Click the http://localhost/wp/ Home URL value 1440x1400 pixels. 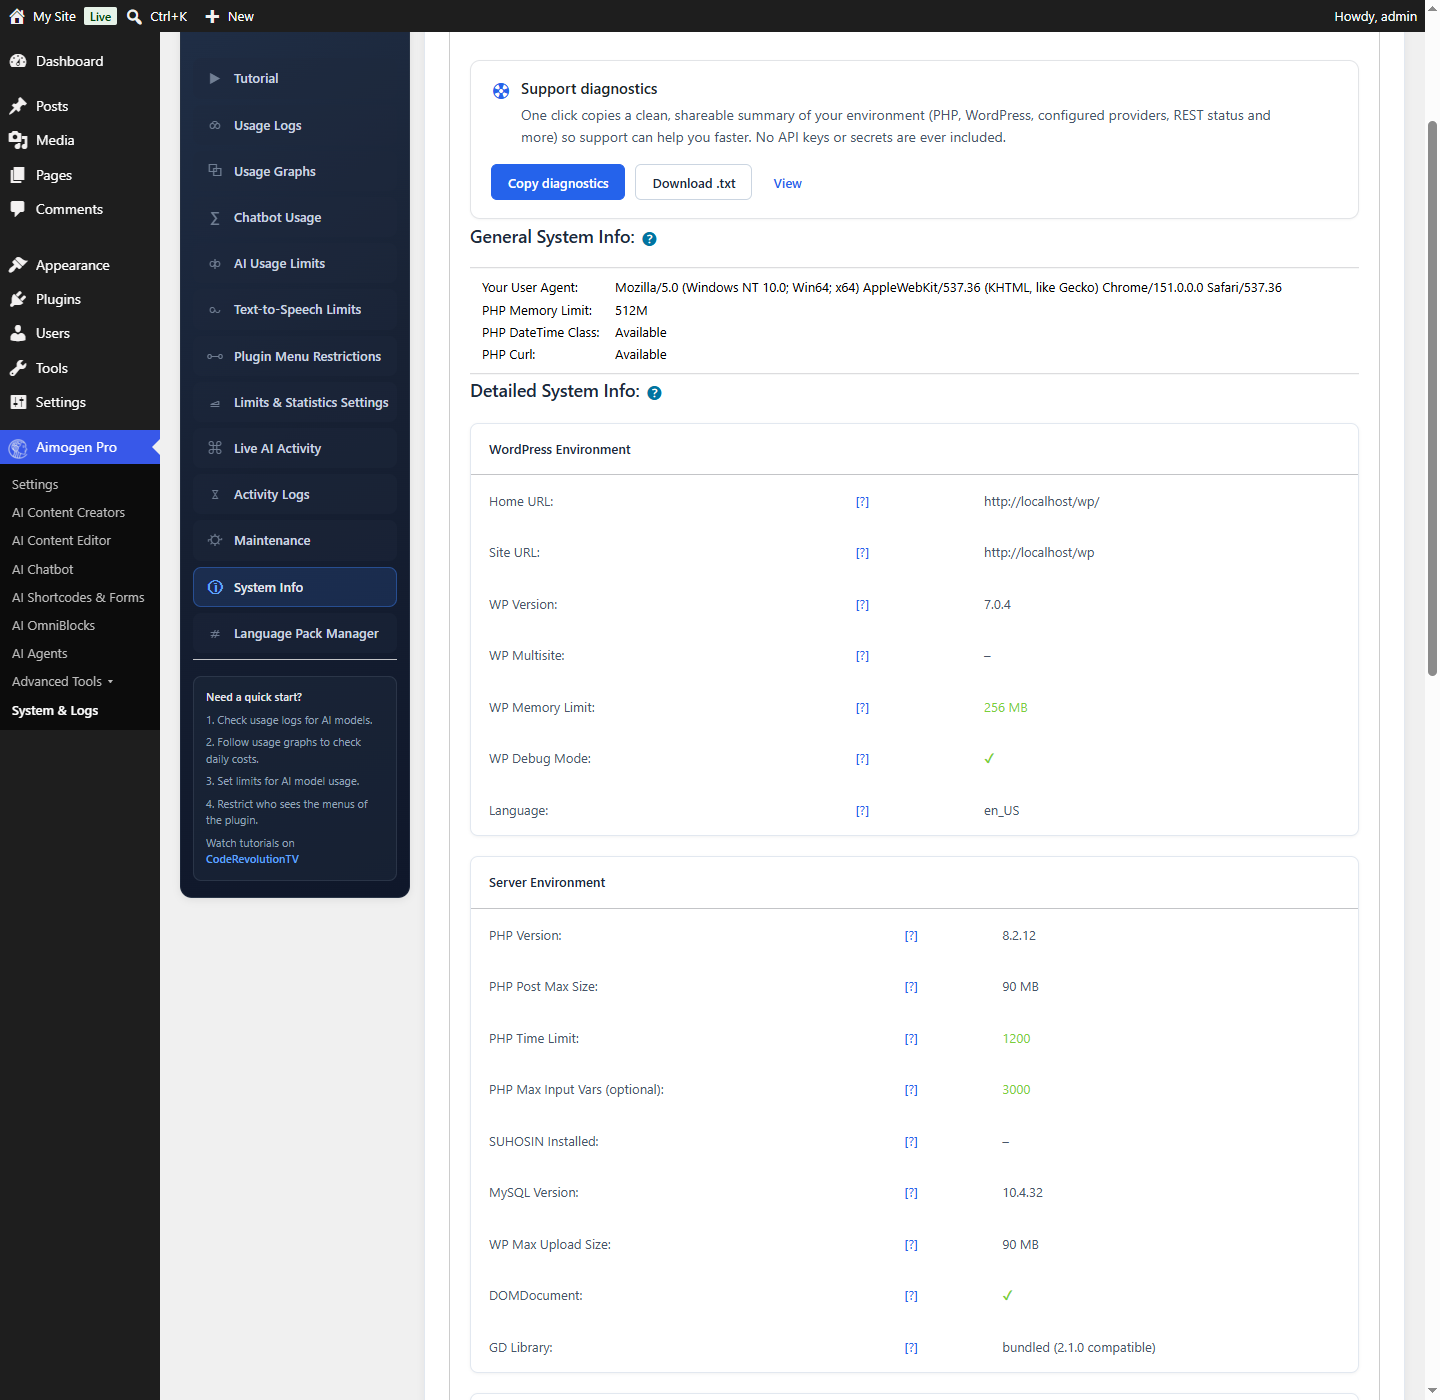[x=1041, y=502]
